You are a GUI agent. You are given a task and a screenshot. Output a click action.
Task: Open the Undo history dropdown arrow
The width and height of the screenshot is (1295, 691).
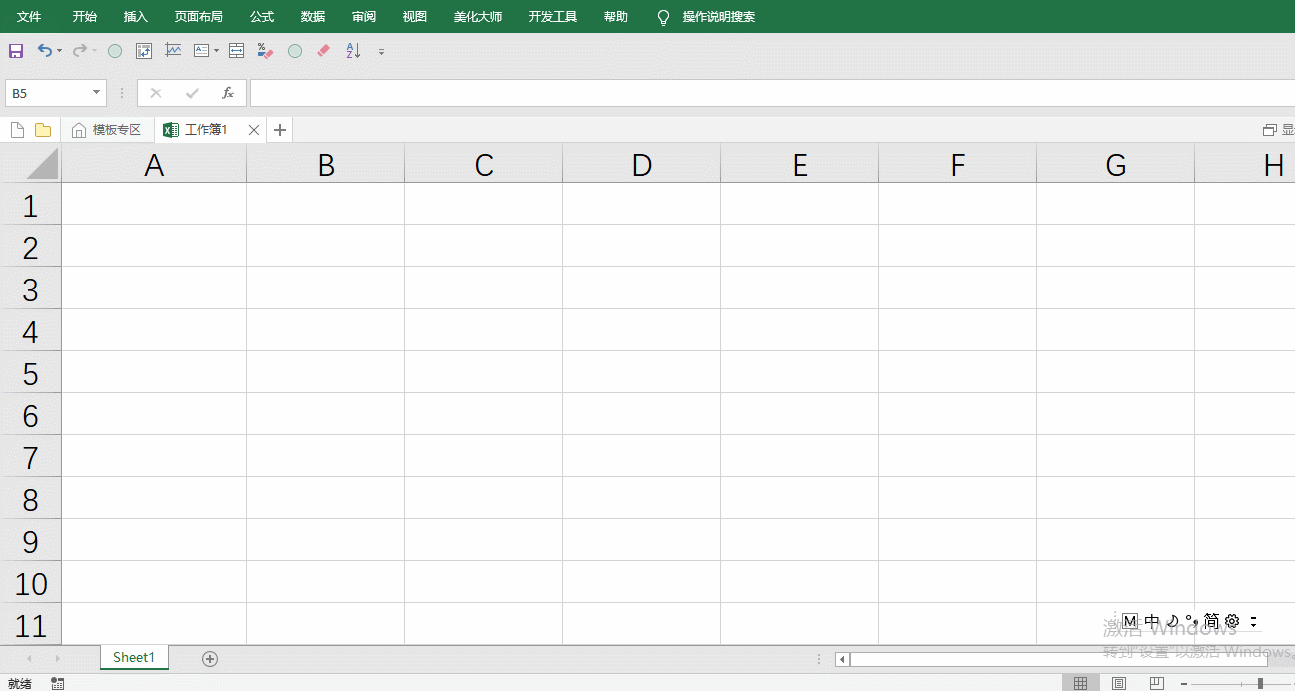click(60, 51)
